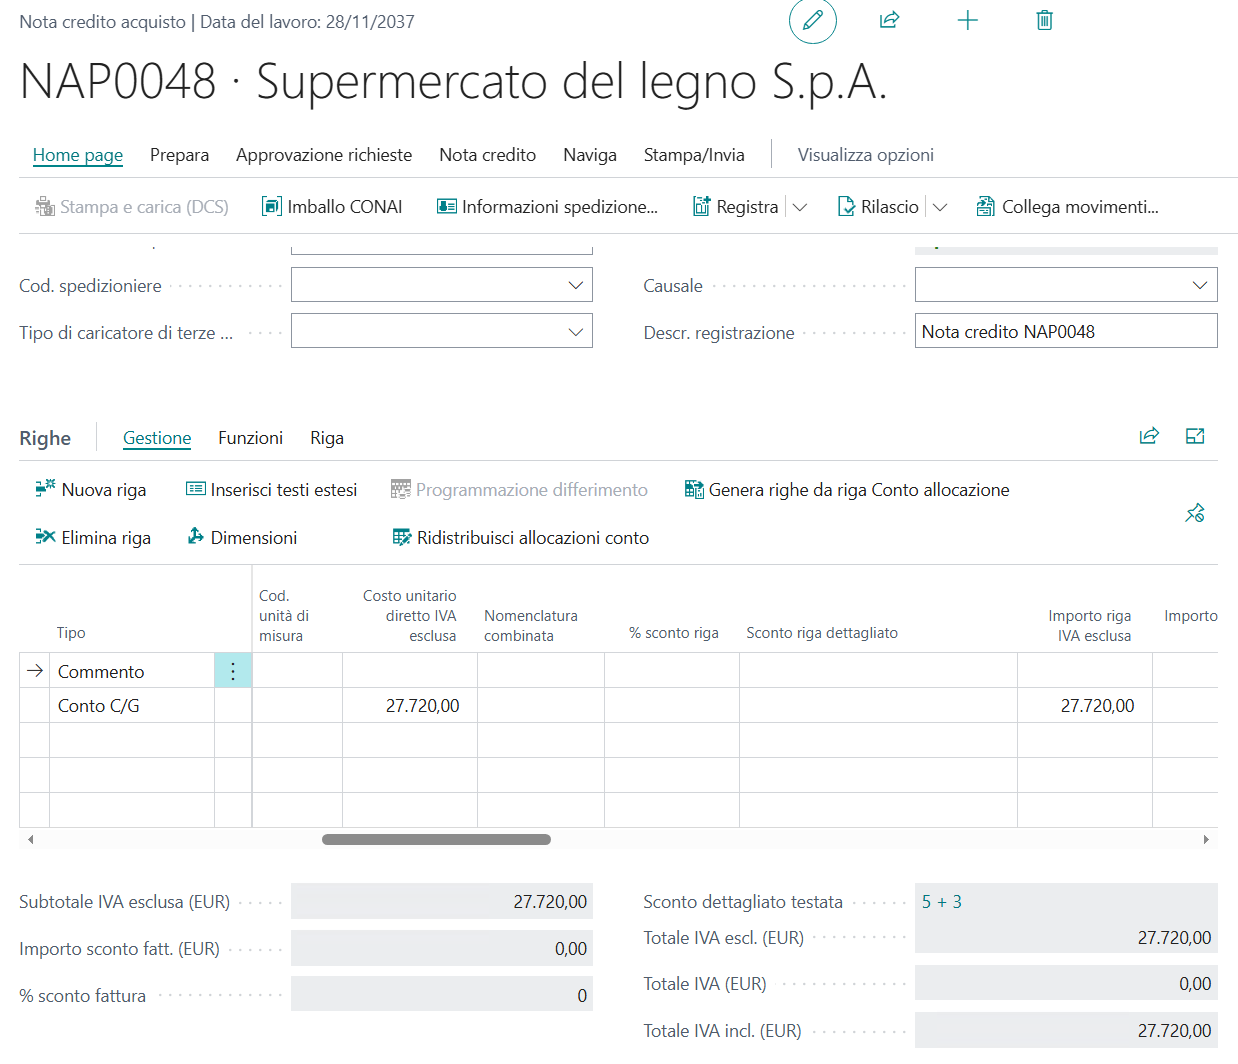Click the pencil edit icon at top
This screenshot has width=1238, height=1064.
tap(812, 21)
